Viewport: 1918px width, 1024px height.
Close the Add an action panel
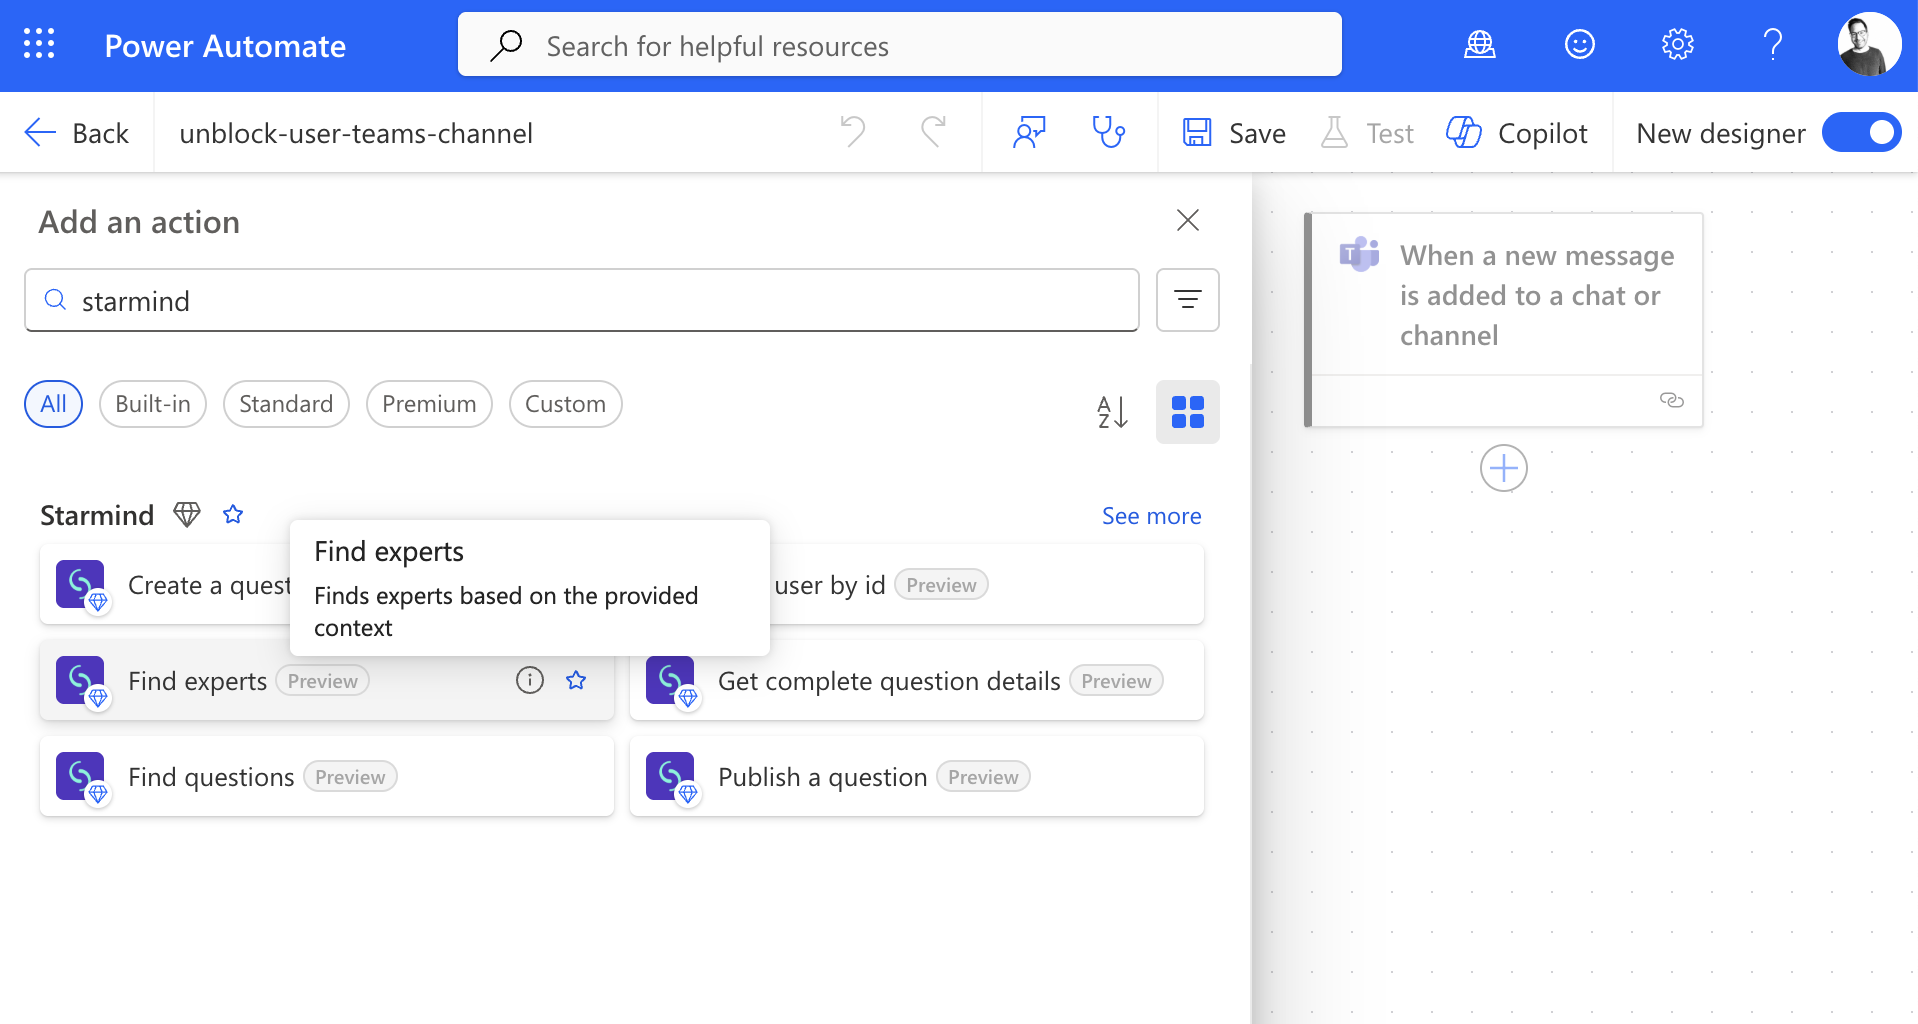click(1188, 220)
